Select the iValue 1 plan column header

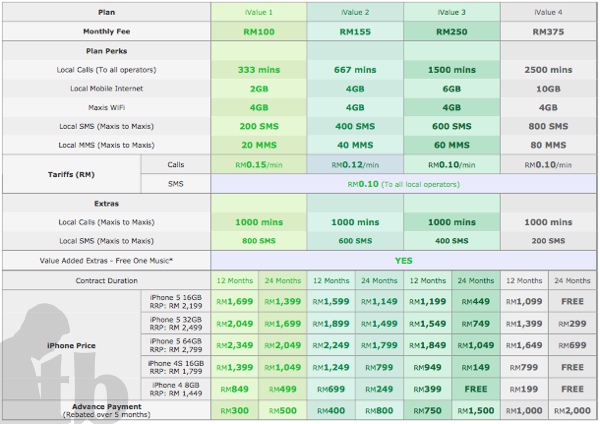click(x=260, y=12)
